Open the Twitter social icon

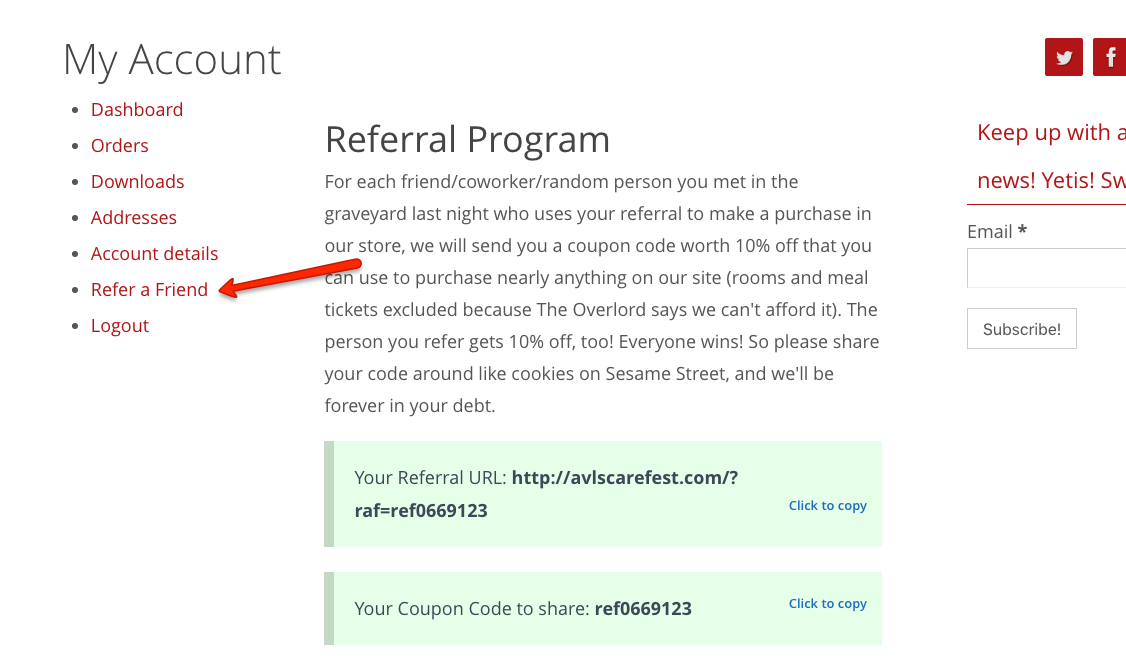click(x=1064, y=57)
